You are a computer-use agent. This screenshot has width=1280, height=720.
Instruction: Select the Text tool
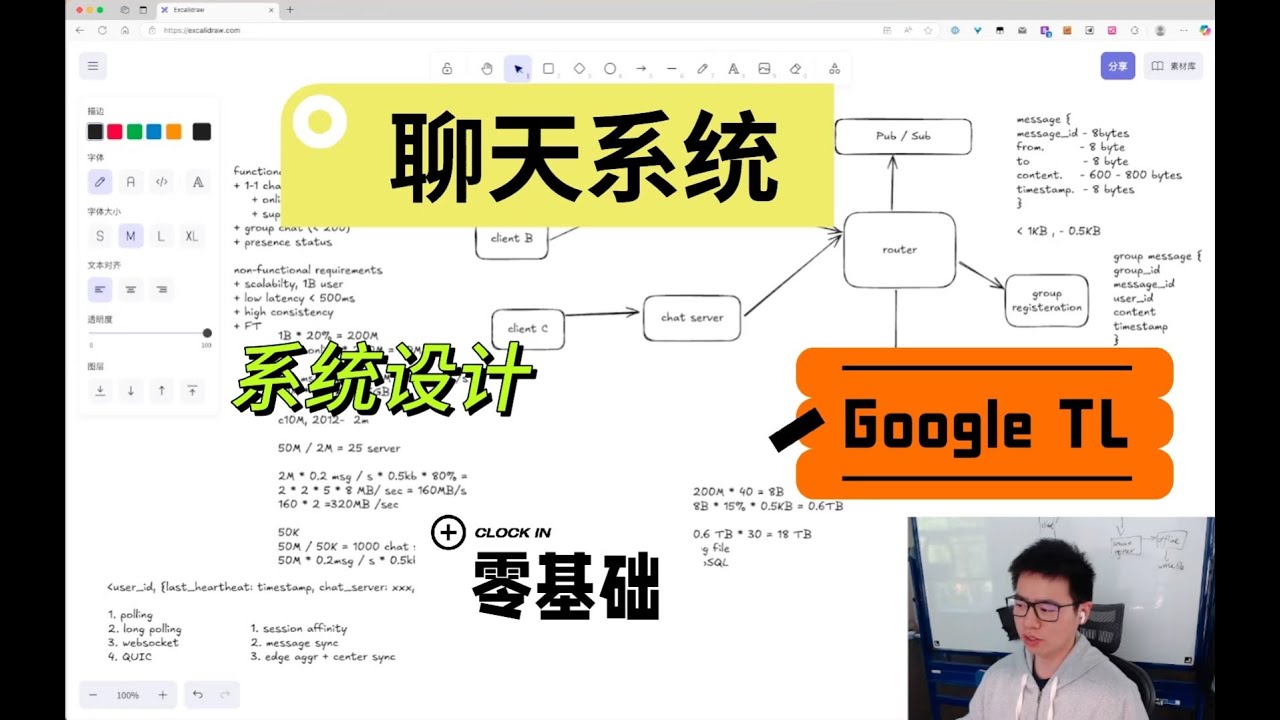tap(734, 69)
